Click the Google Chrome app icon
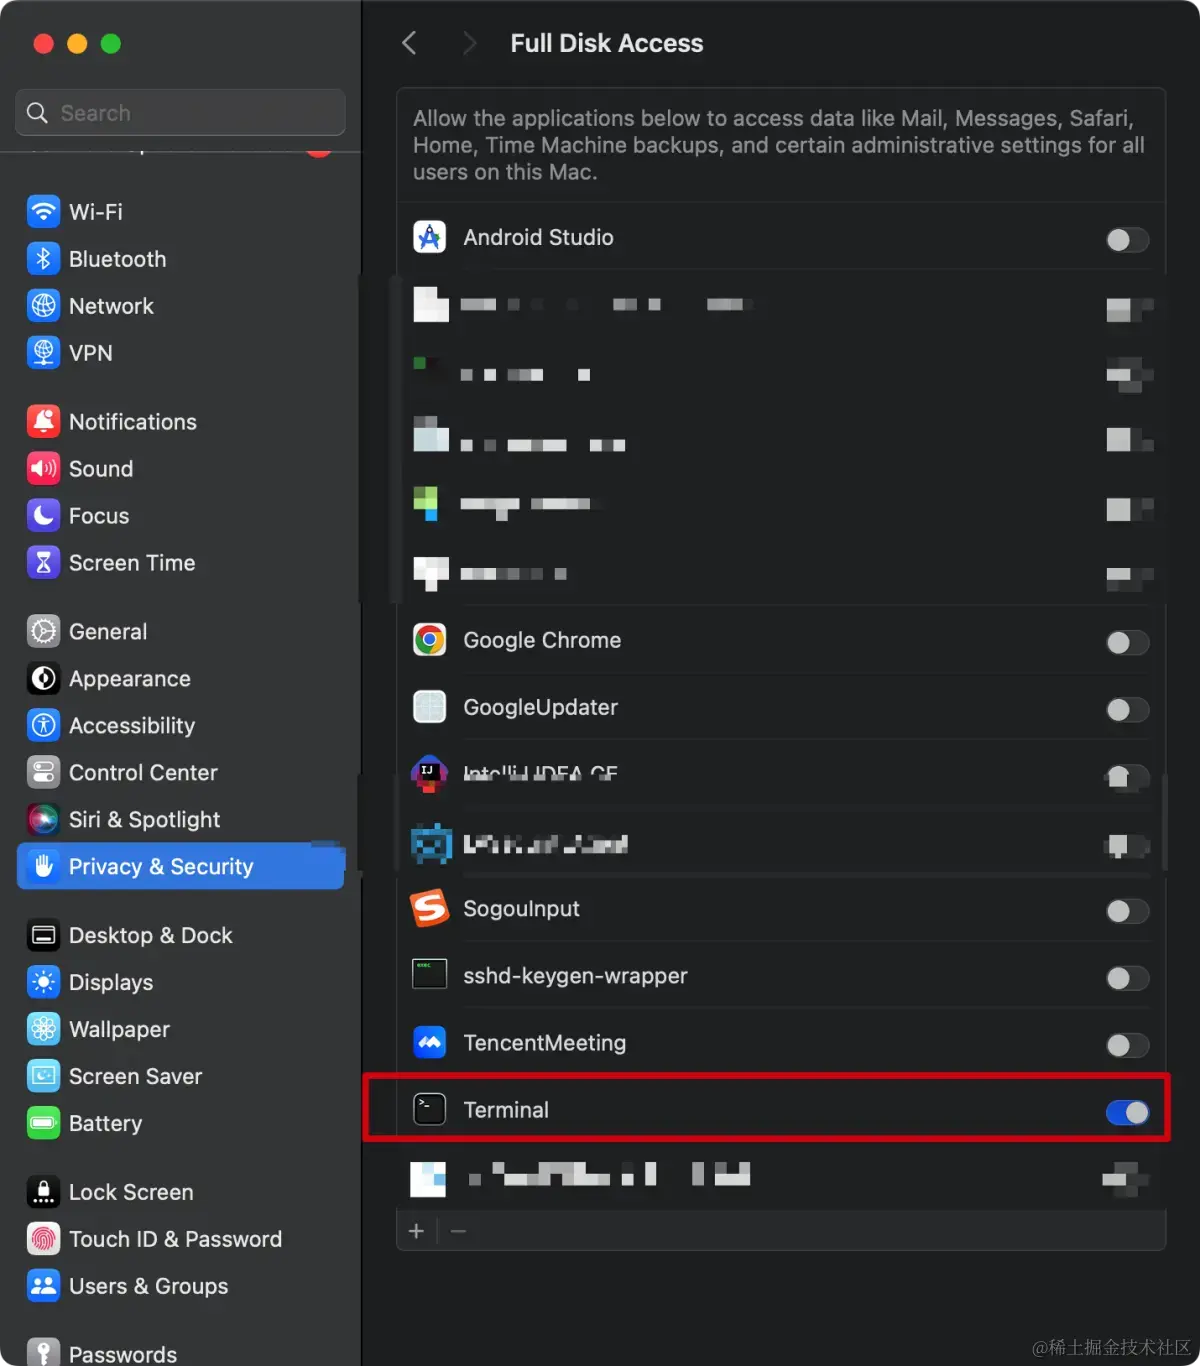Viewport: 1200px width, 1366px height. coord(430,640)
